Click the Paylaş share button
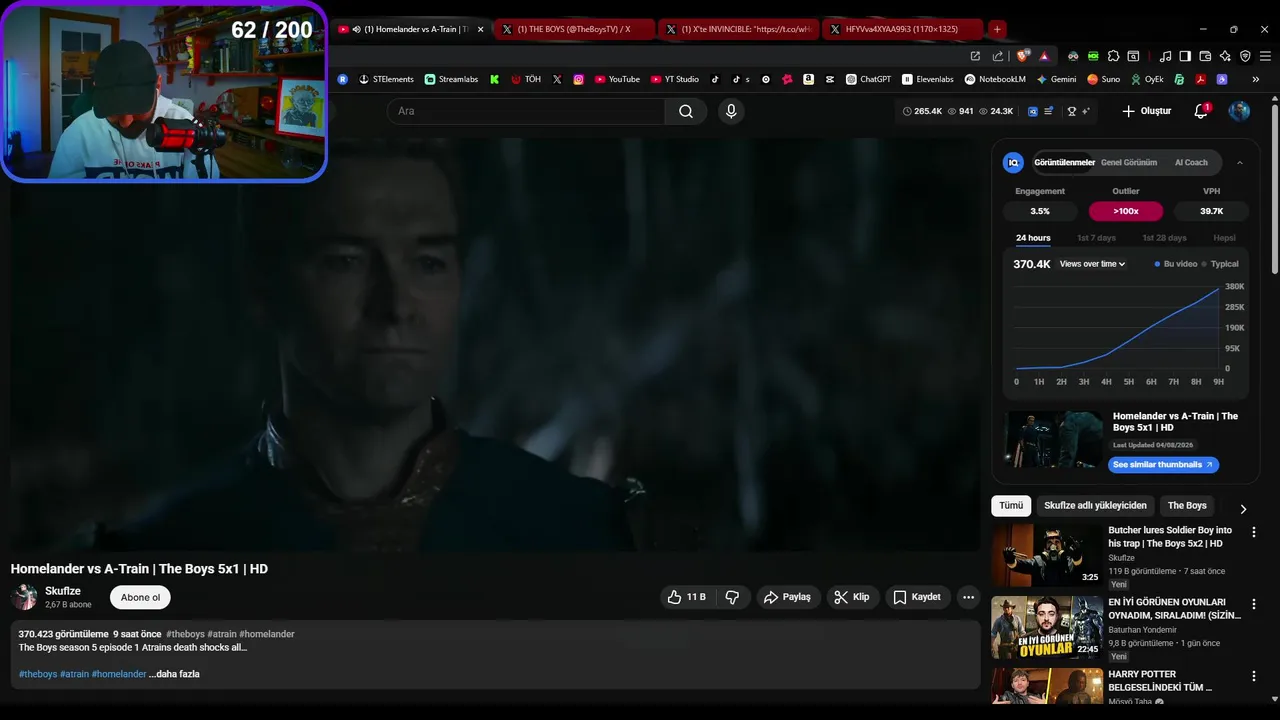This screenshot has height=720, width=1280. tap(787, 597)
